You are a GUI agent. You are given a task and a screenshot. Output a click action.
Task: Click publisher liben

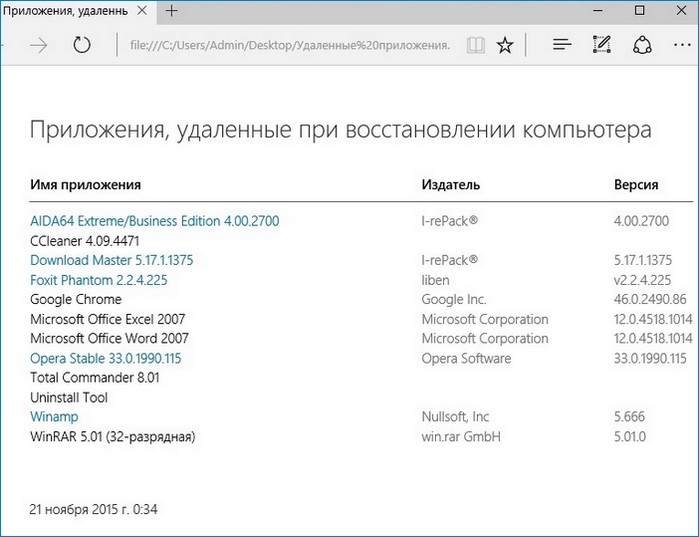point(435,280)
